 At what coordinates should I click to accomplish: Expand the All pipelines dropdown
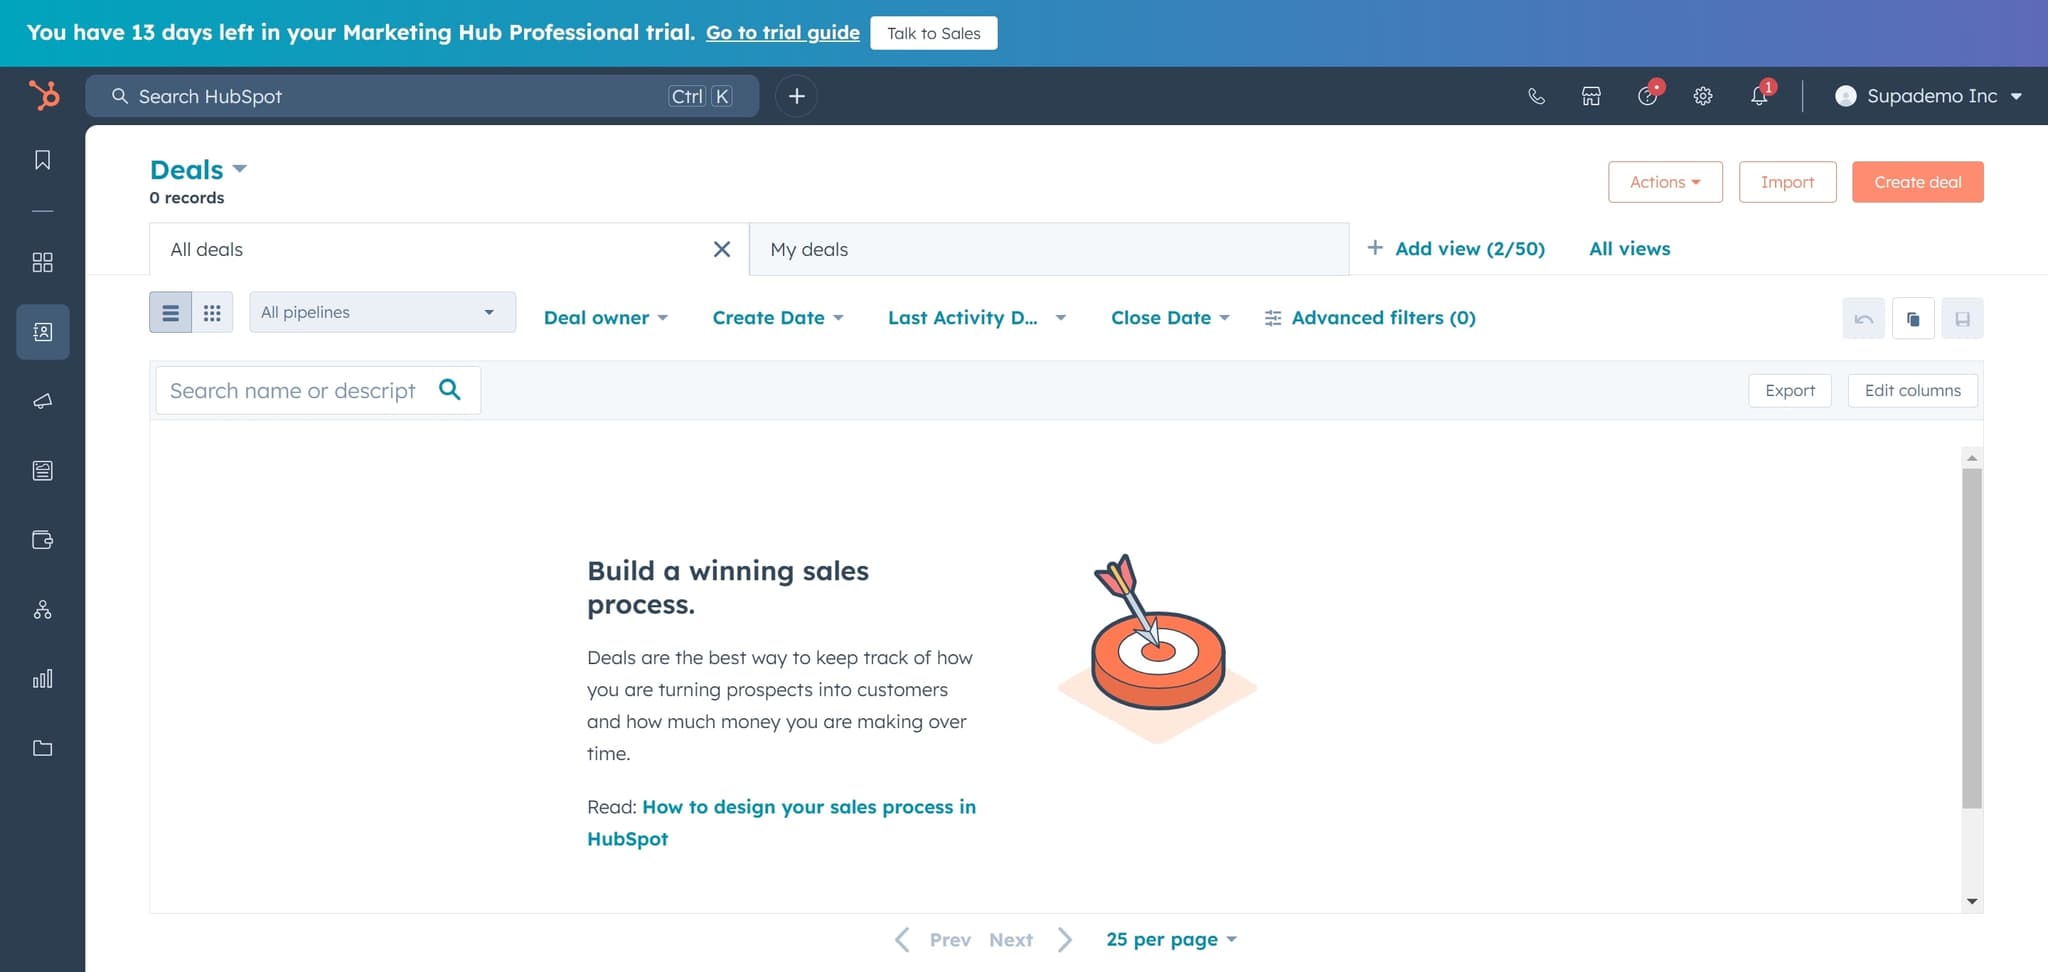pyautogui.click(x=382, y=312)
